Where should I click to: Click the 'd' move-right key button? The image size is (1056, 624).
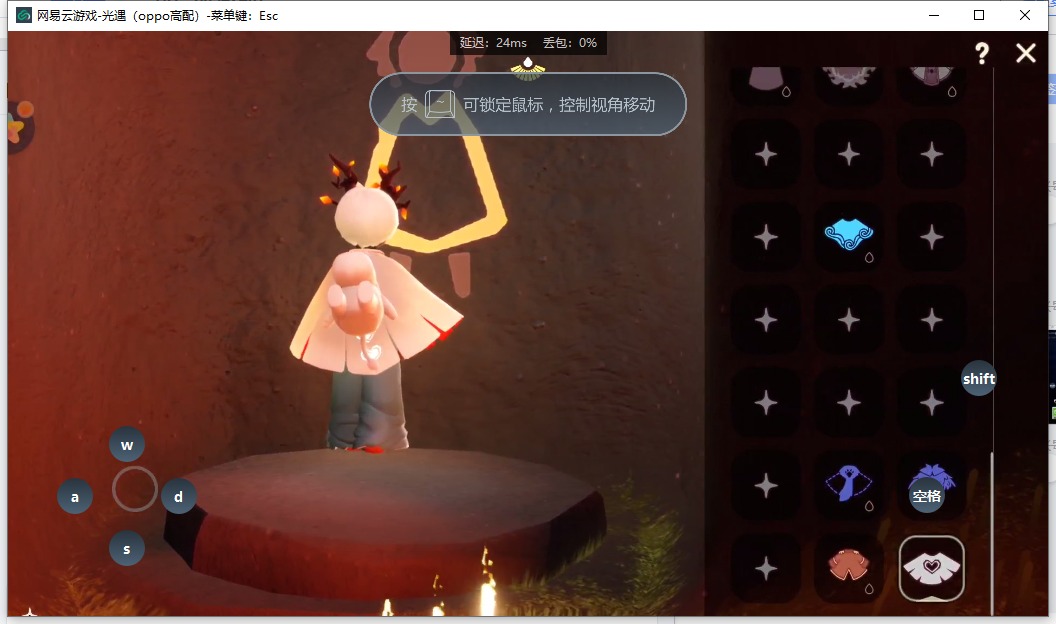(178, 496)
